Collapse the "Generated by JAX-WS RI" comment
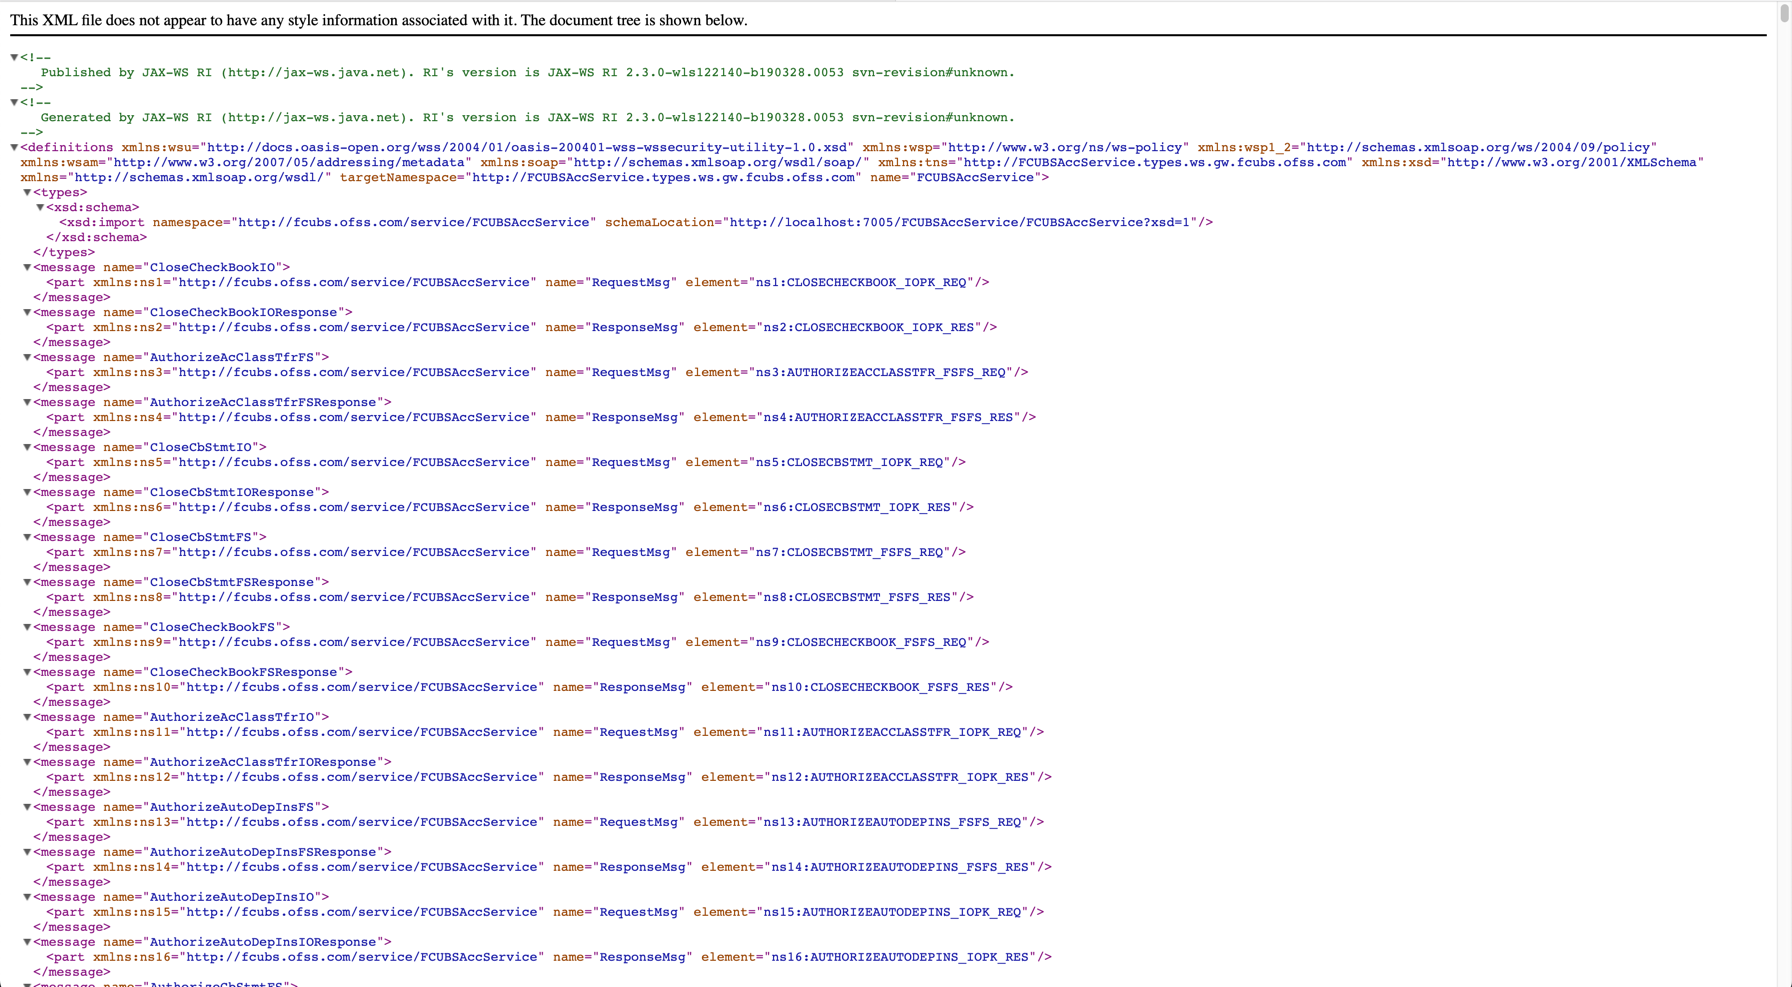Screen dimensions: 1792x987 click(x=14, y=103)
